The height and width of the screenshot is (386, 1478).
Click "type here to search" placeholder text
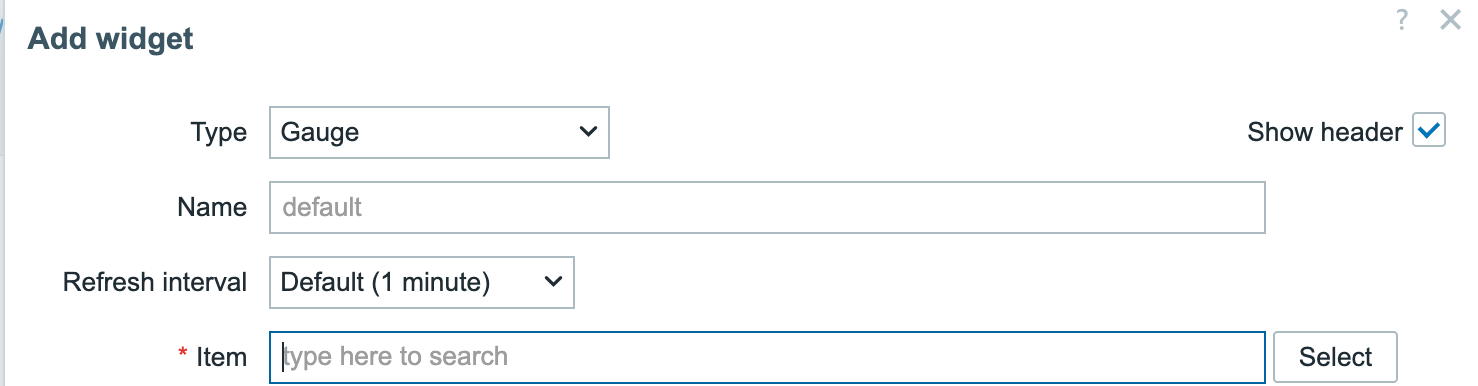396,357
